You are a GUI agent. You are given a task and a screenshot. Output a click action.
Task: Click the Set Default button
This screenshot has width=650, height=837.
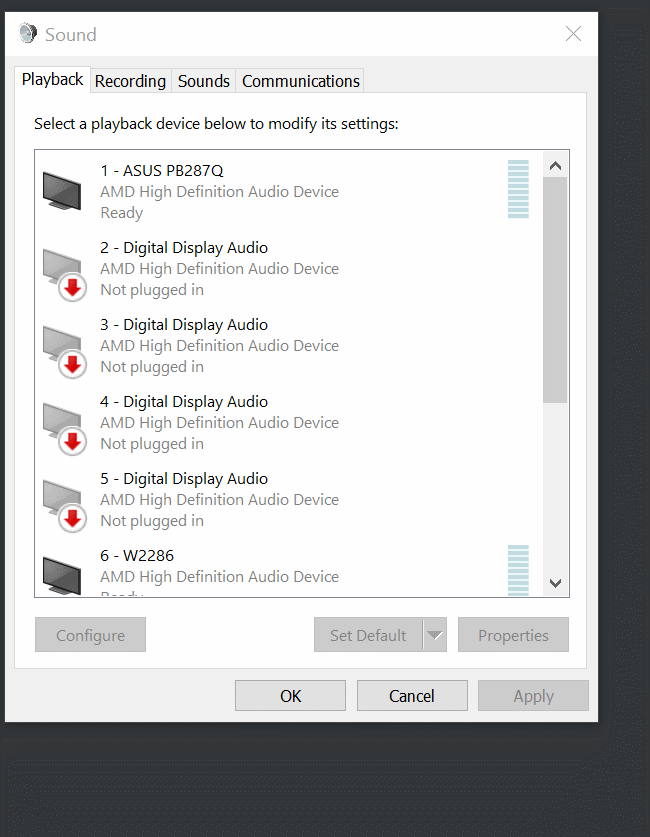(x=368, y=634)
